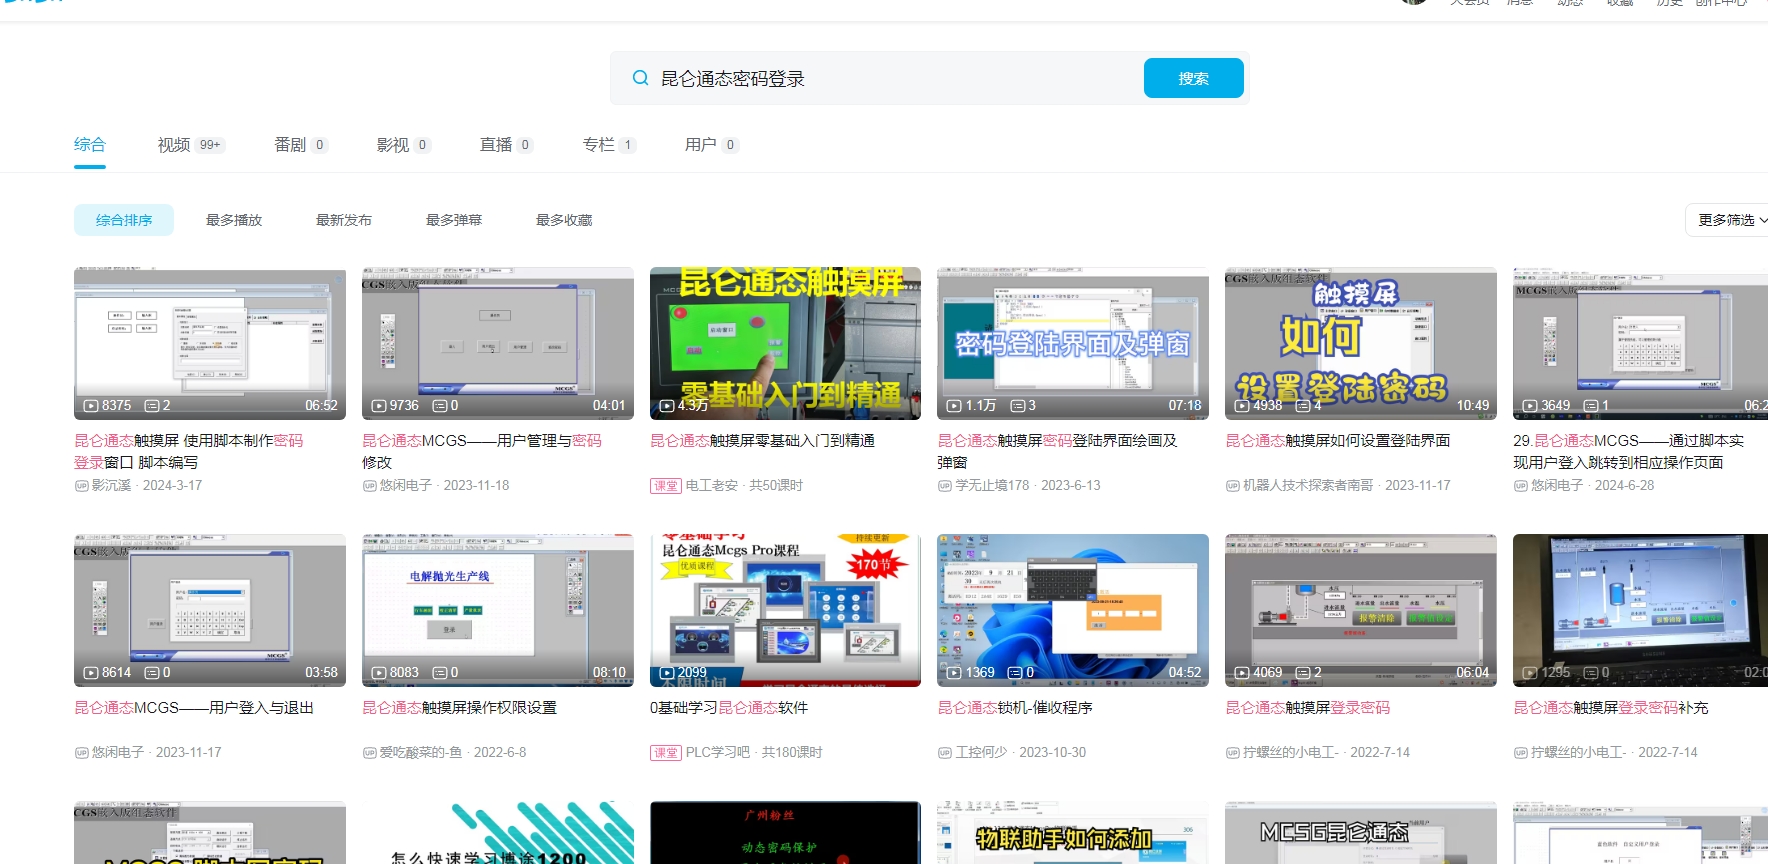Click the 课堂 badge beside PLC学习吧
The height and width of the screenshot is (864, 1768).
point(665,753)
